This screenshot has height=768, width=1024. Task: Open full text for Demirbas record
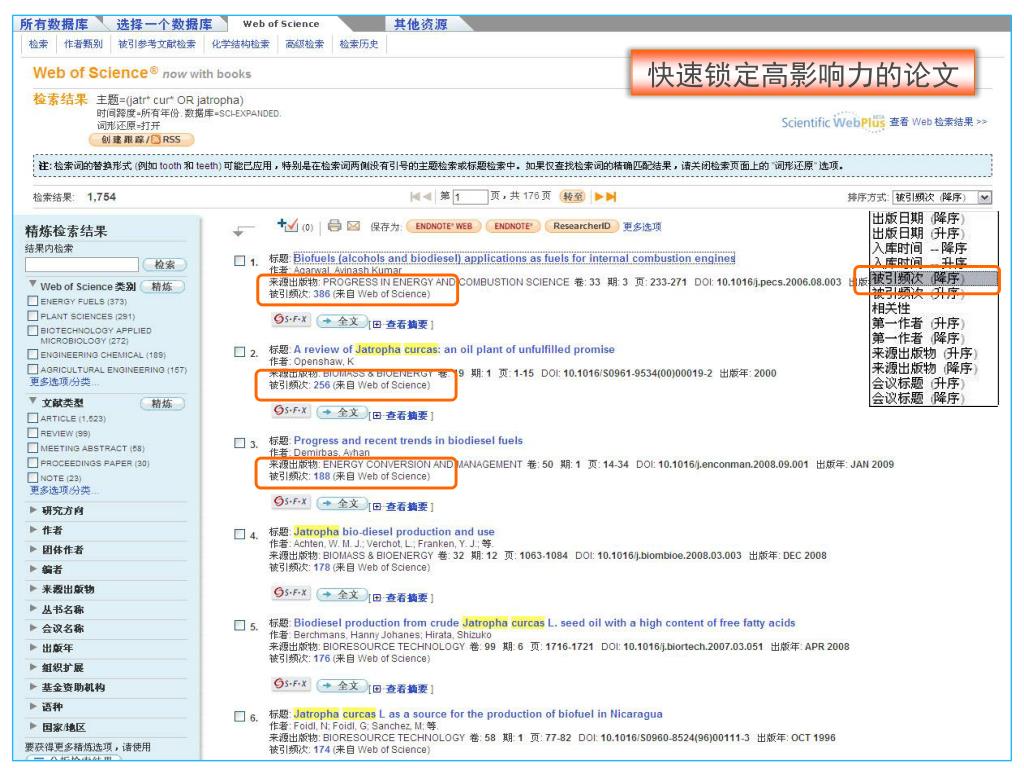point(342,504)
